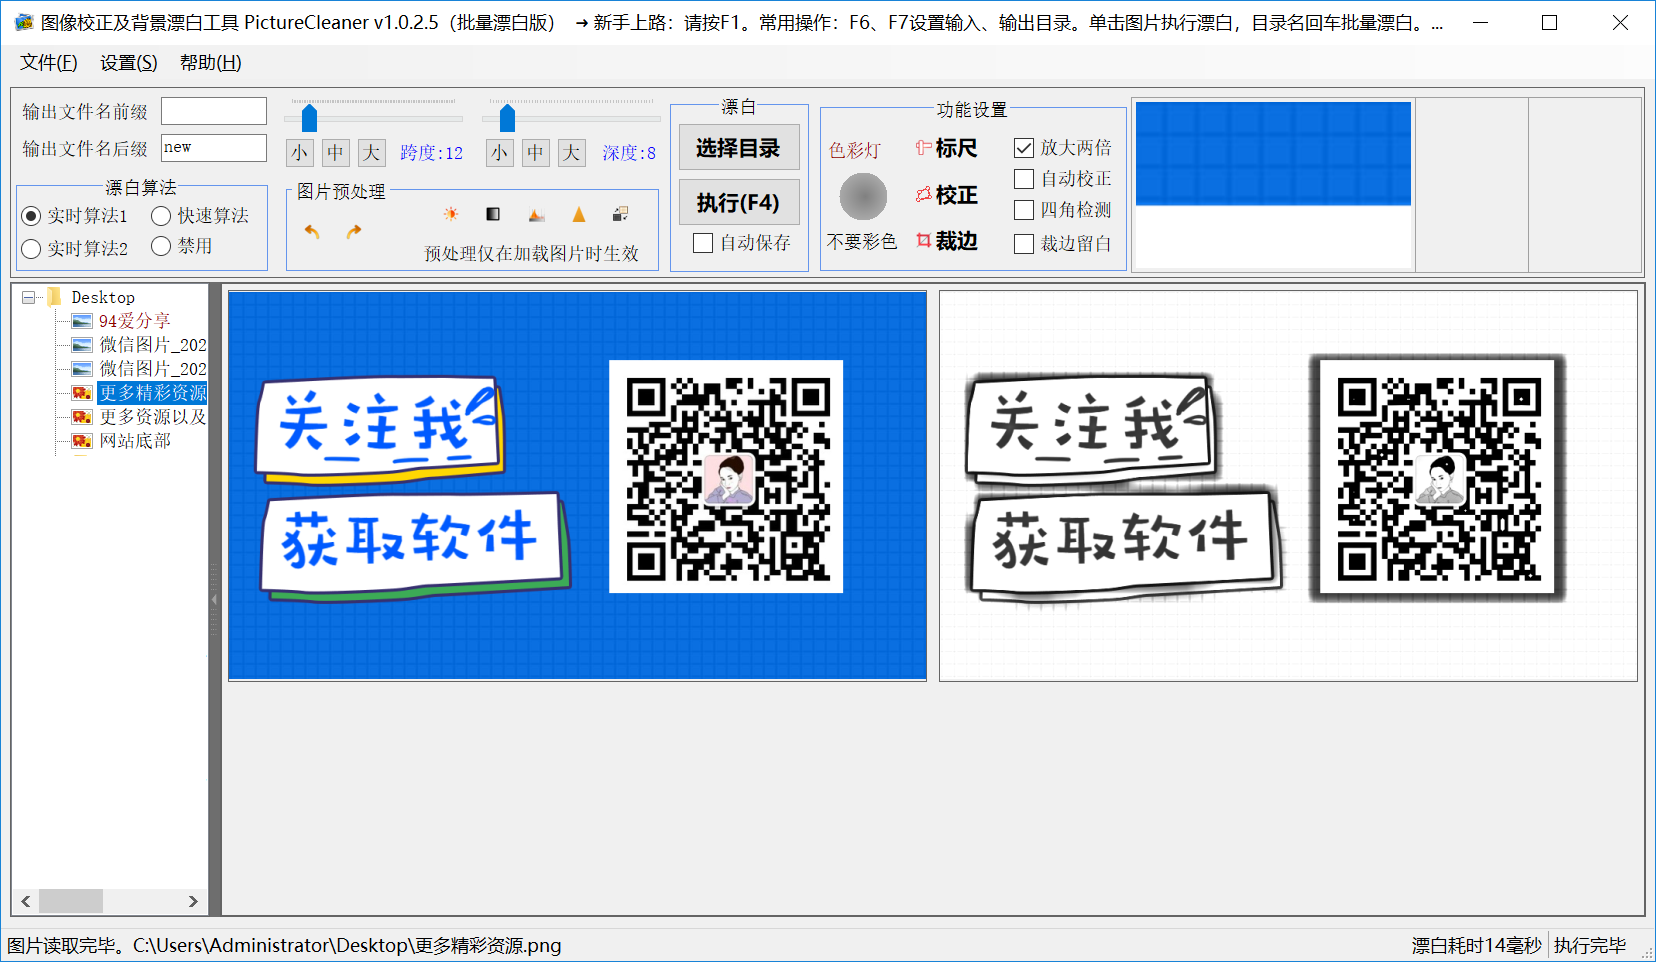Click the original blue source image

coord(577,486)
